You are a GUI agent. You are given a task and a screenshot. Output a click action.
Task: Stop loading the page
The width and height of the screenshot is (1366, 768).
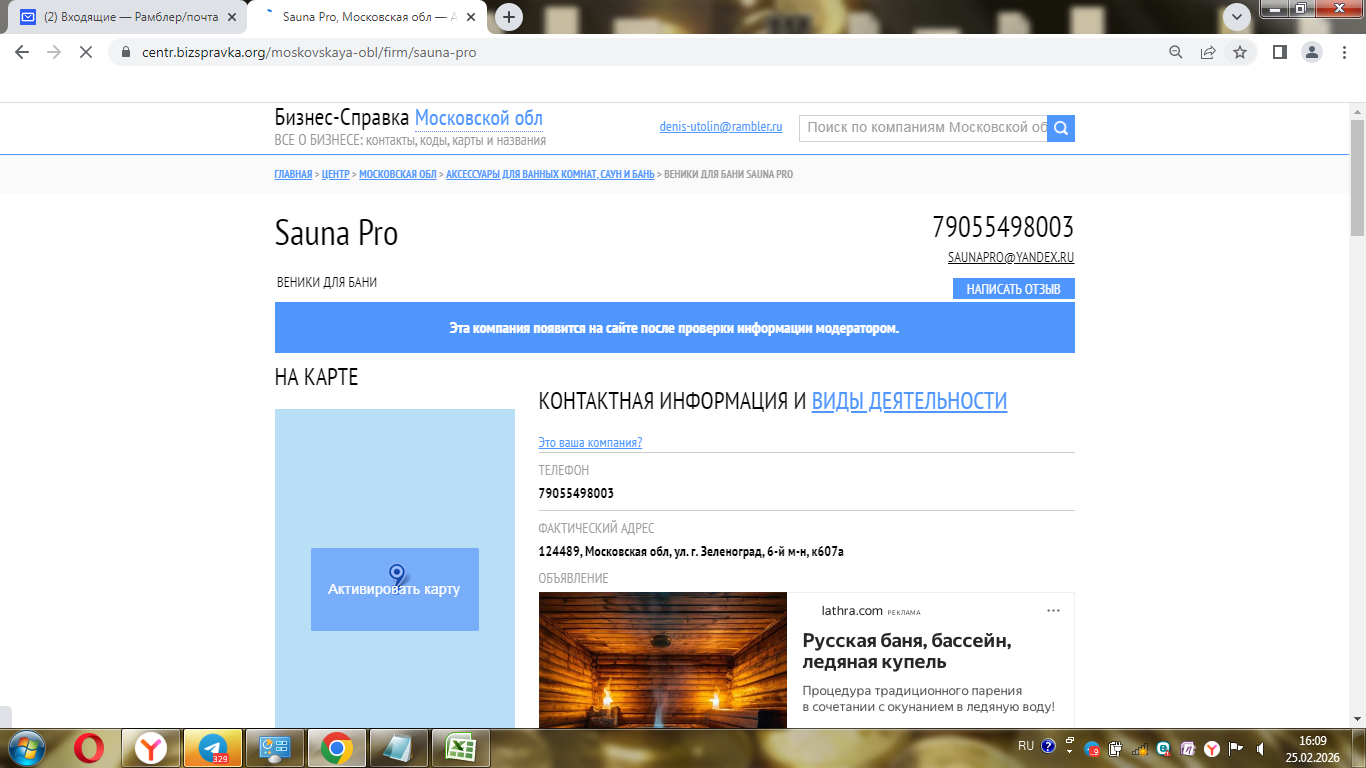click(86, 52)
